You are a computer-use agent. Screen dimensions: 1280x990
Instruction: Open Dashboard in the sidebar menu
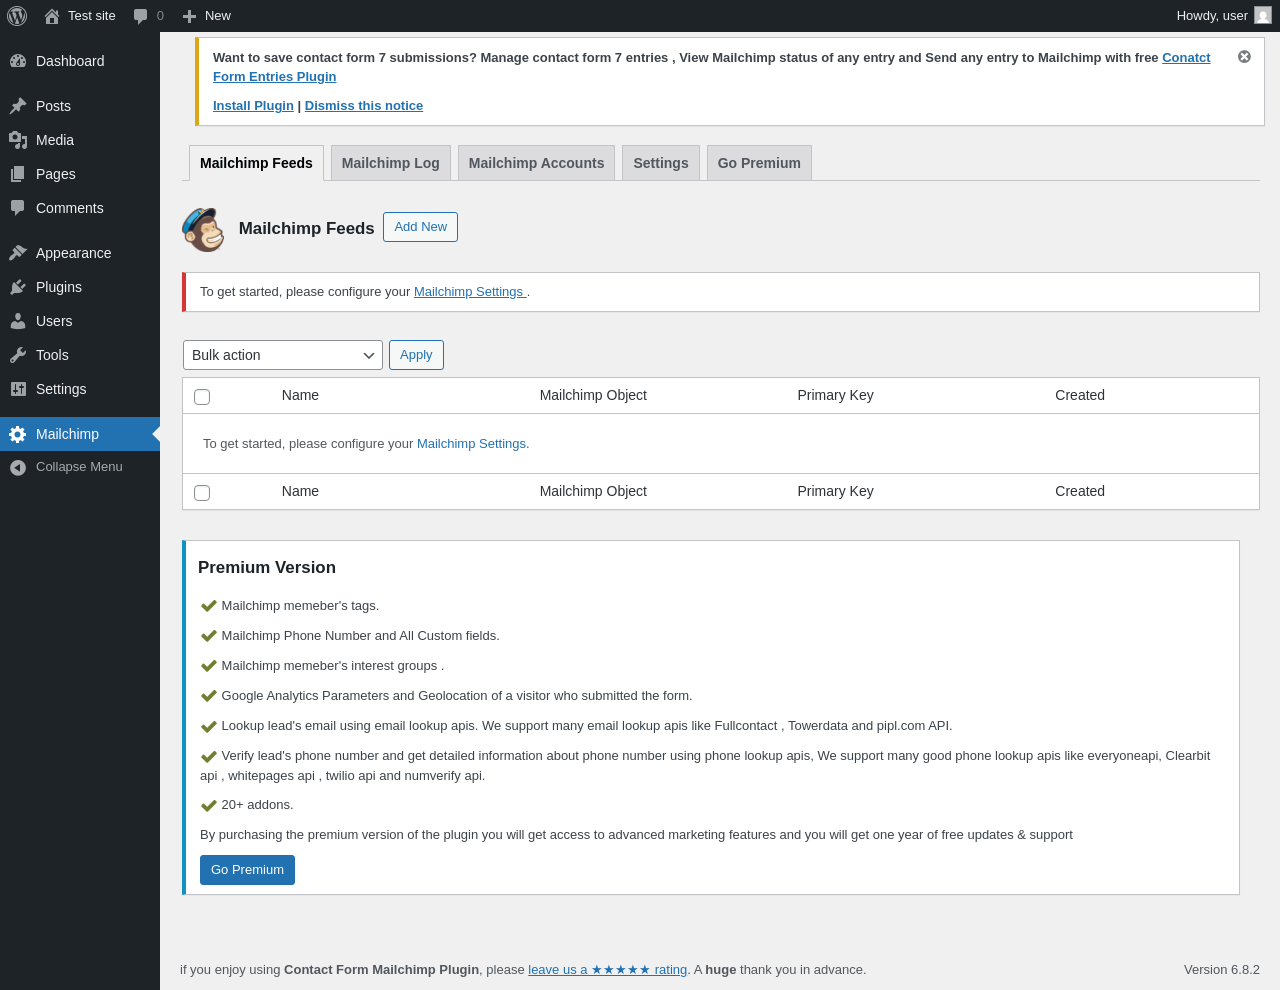(80, 61)
